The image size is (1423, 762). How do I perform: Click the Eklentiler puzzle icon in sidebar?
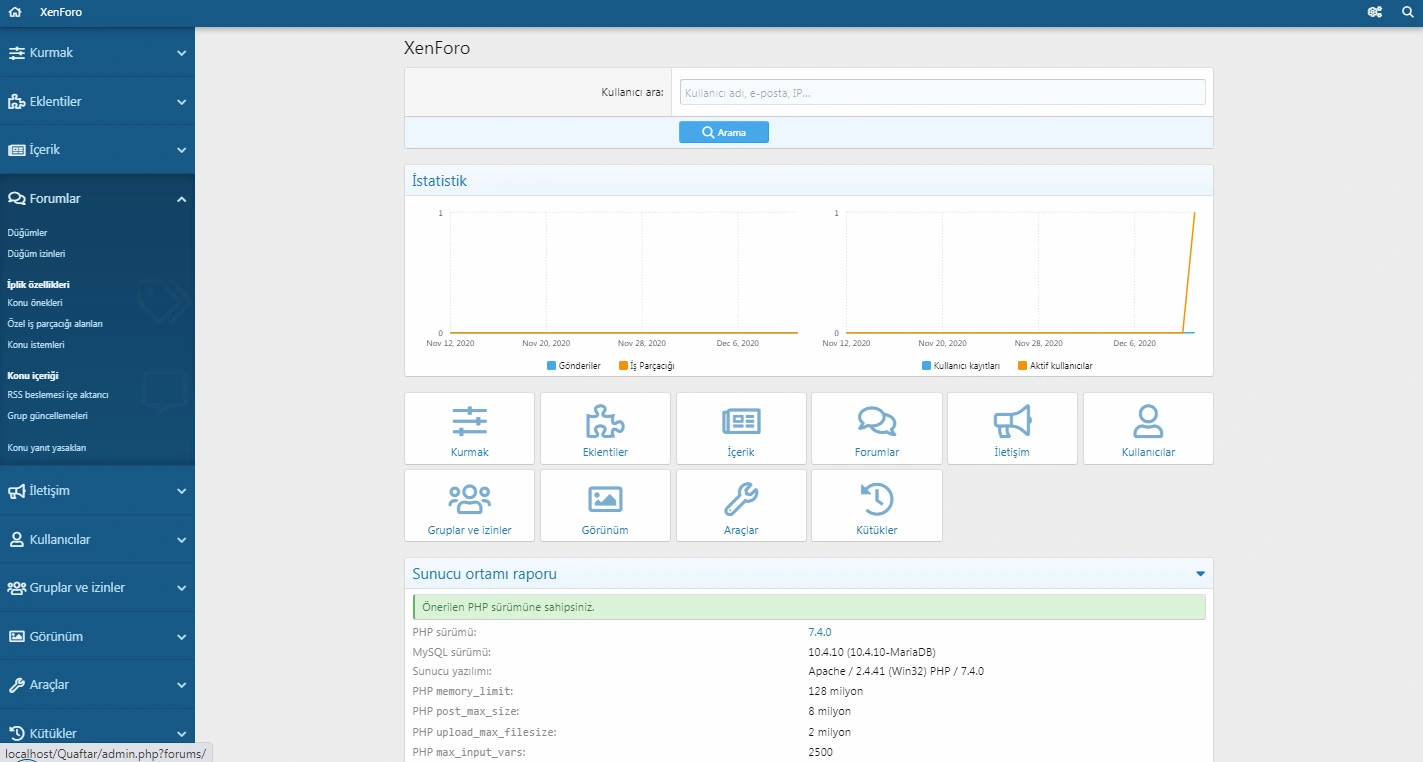click(17, 102)
